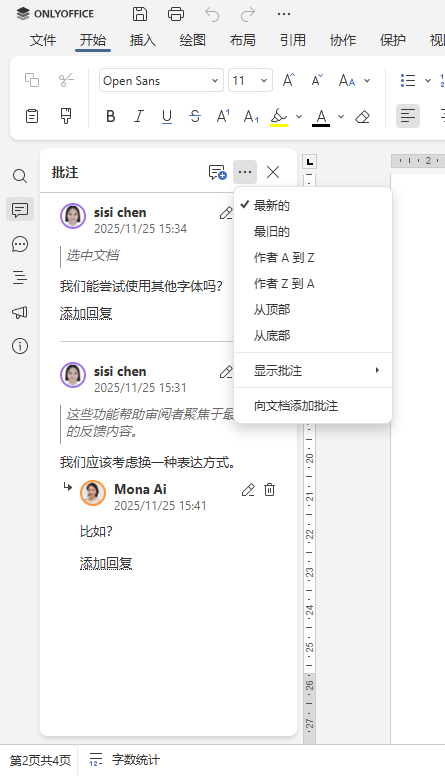This screenshot has height=776, width=445.
Task: Toggle Subscript formatting
Action: [251, 116]
